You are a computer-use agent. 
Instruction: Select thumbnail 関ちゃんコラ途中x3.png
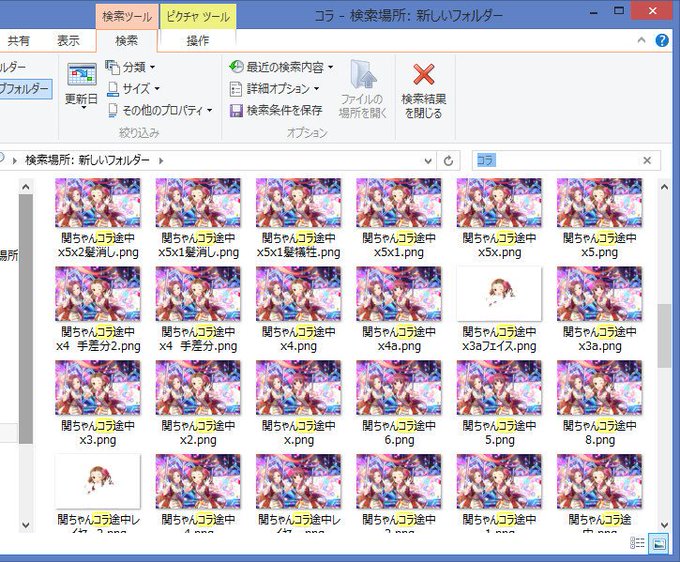98,387
